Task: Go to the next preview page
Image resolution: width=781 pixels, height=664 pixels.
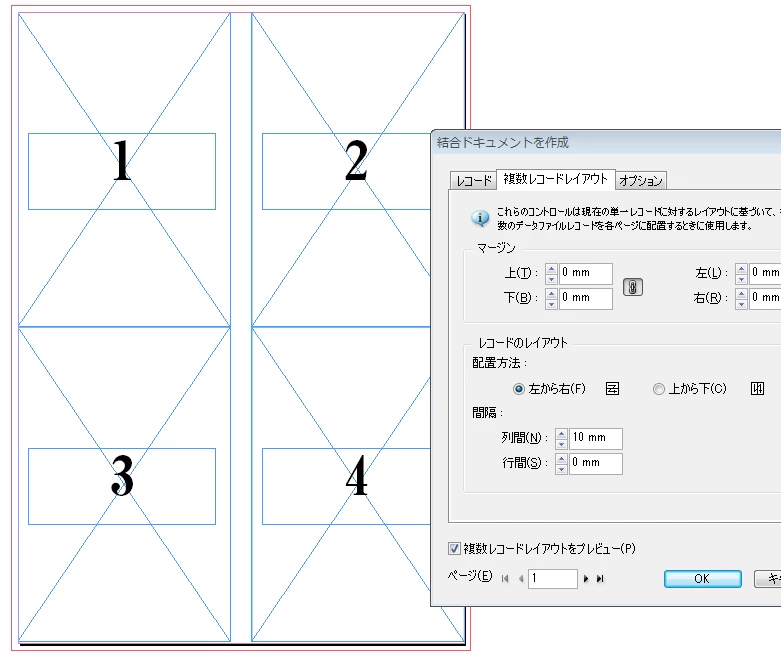Action: pos(586,579)
